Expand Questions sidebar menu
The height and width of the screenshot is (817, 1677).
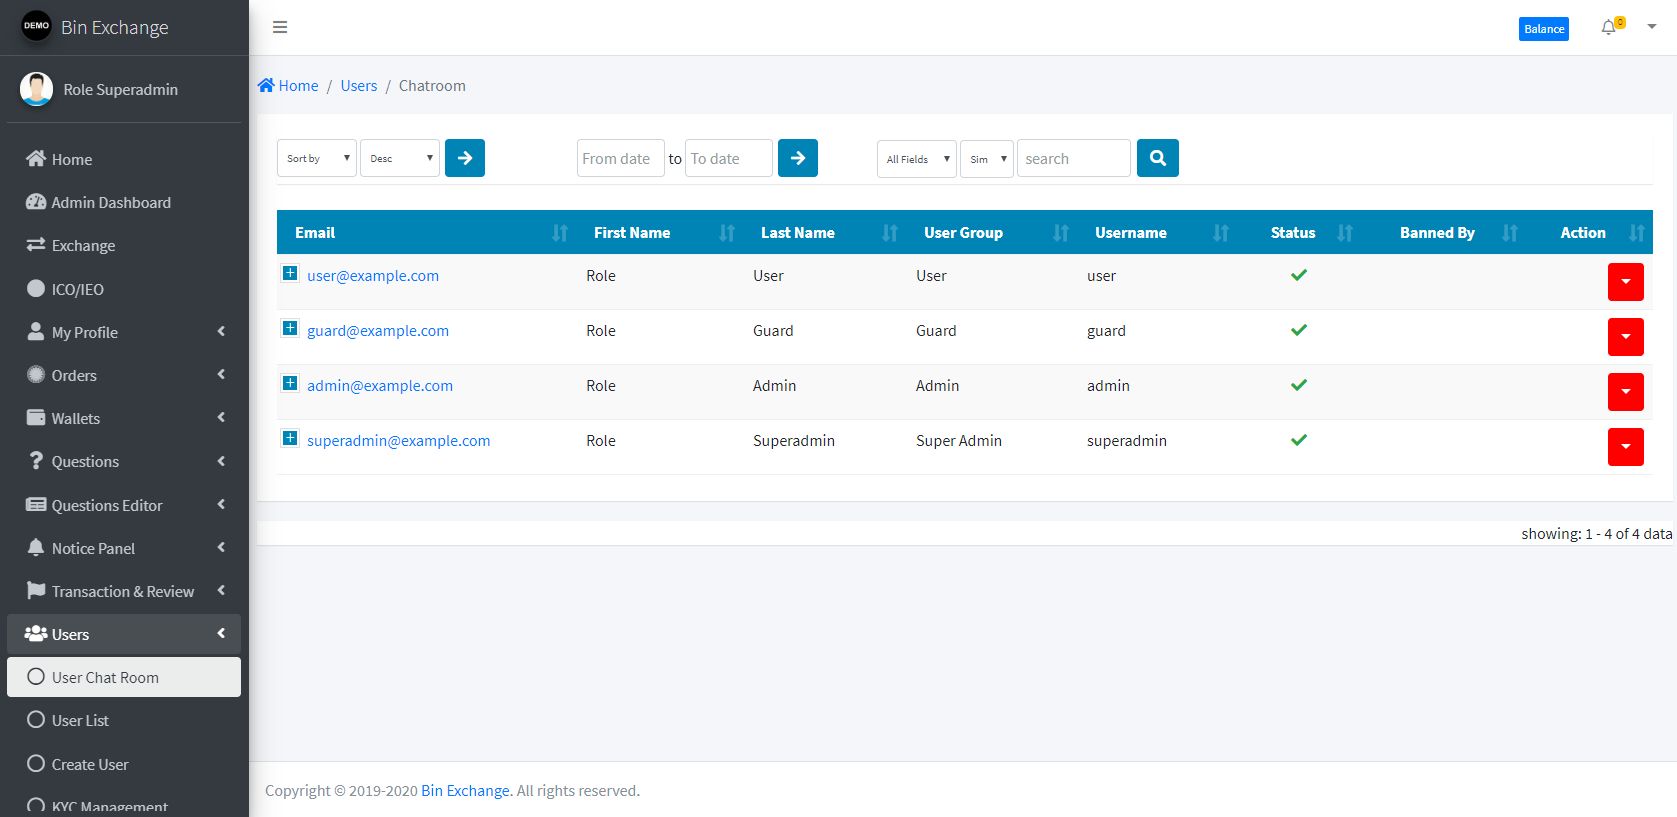(124, 461)
